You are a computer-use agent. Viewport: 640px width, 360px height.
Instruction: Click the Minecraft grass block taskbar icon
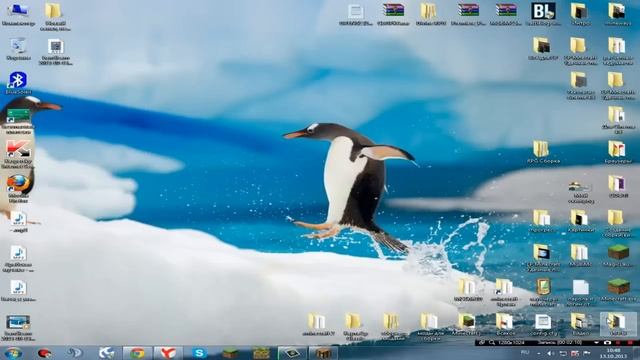pyautogui.click(x=230, y=353)
